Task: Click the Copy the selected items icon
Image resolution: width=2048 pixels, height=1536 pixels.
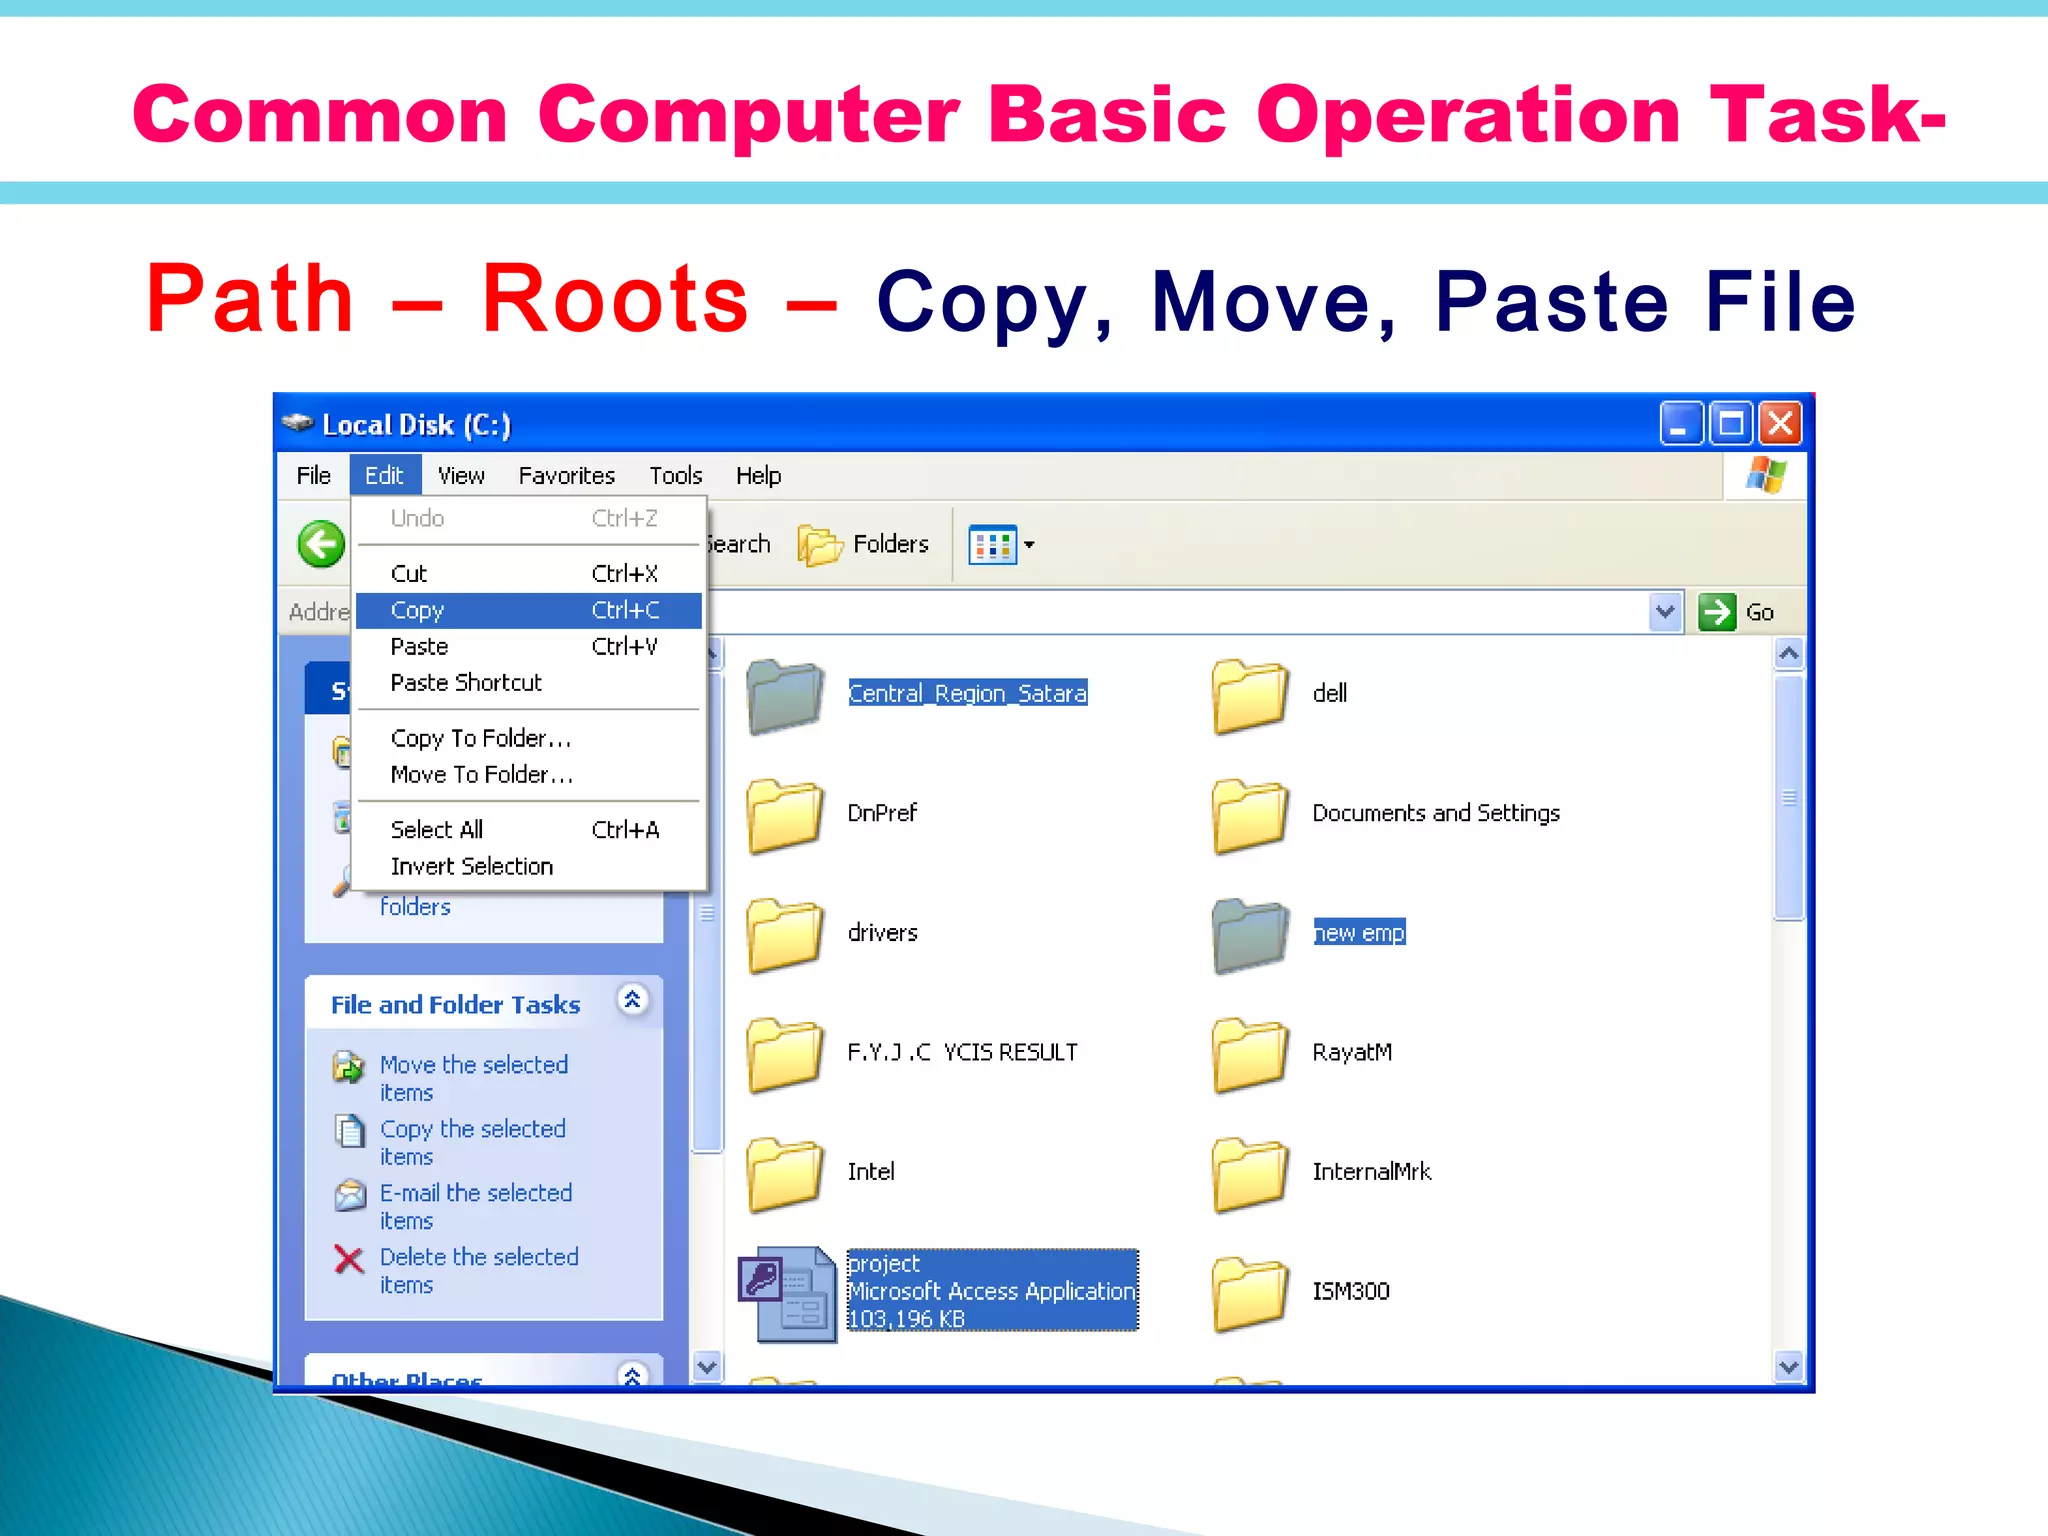Action: (348, 1131)
